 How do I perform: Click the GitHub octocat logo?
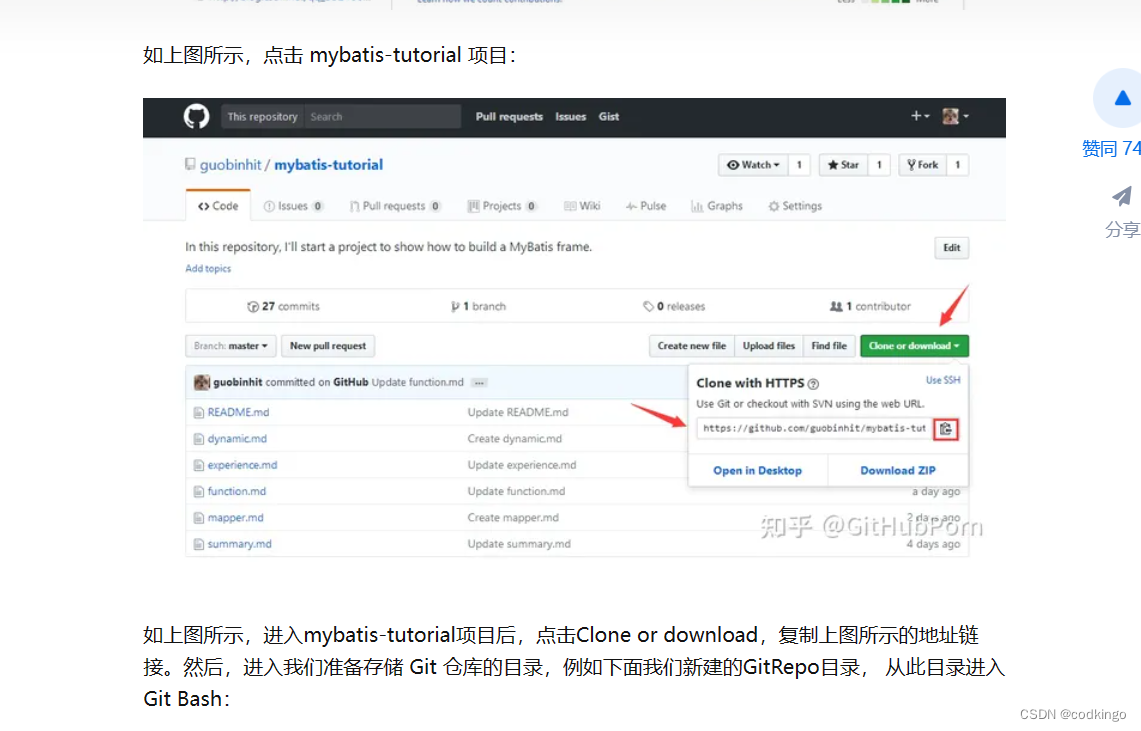click(196, 116)
